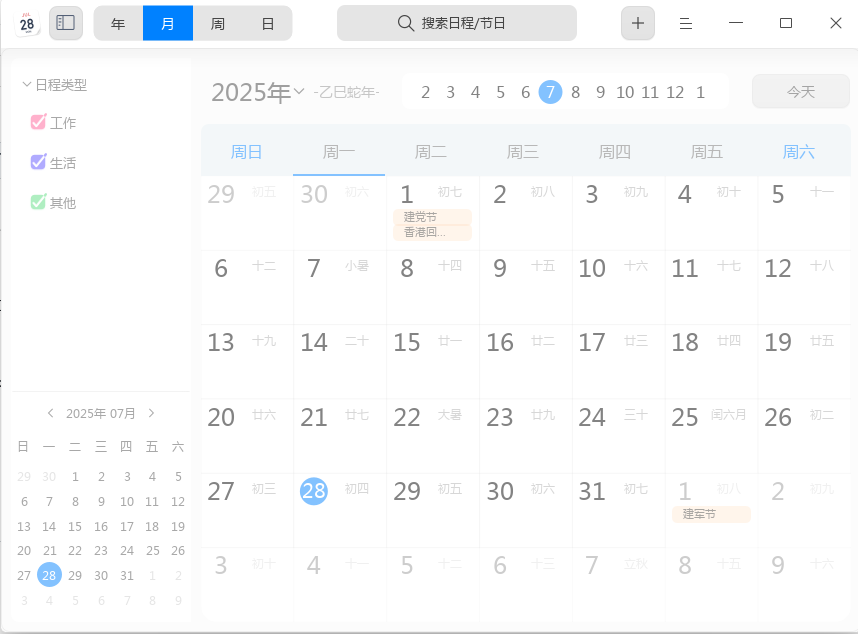Open the 香港回... event on July 1
Image resolution: width=858 pixels, height=634 pixels.
click(432, 232)
